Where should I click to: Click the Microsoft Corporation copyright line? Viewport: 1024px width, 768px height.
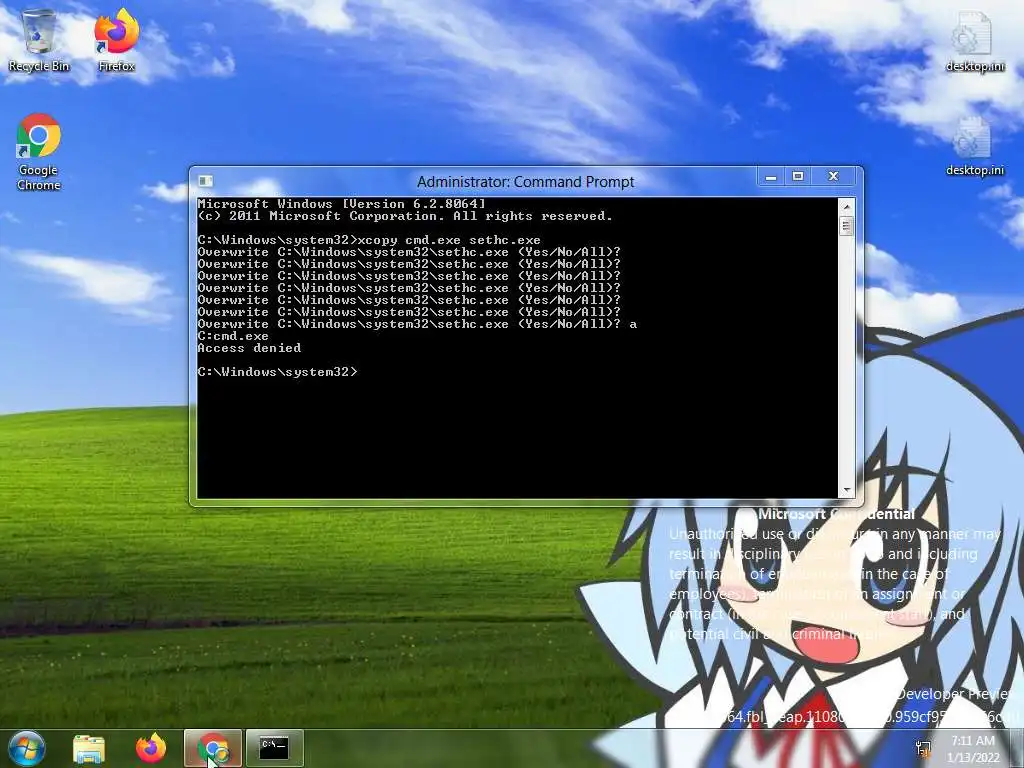tap(405, 216)
